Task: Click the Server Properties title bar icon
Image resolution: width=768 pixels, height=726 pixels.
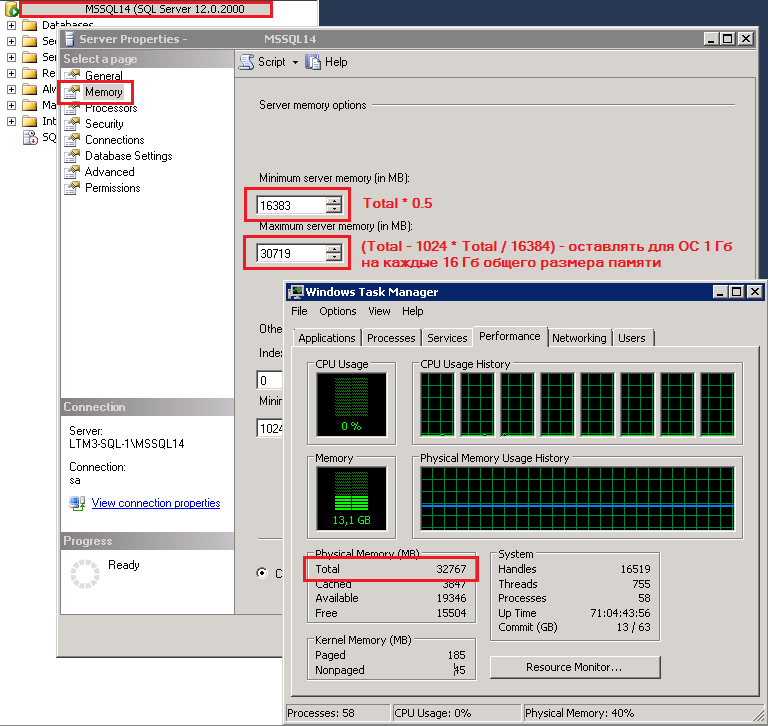Action: [69, 39]
